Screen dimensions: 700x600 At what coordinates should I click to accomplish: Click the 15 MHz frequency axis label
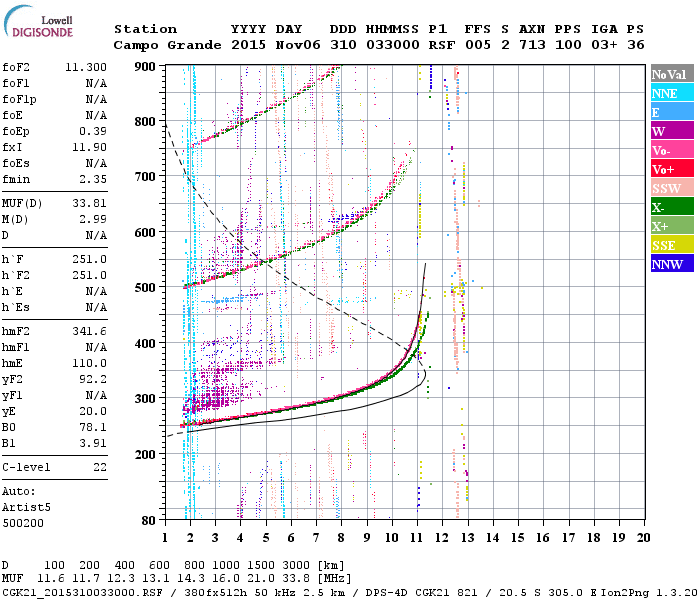click(x=517, y=538)
